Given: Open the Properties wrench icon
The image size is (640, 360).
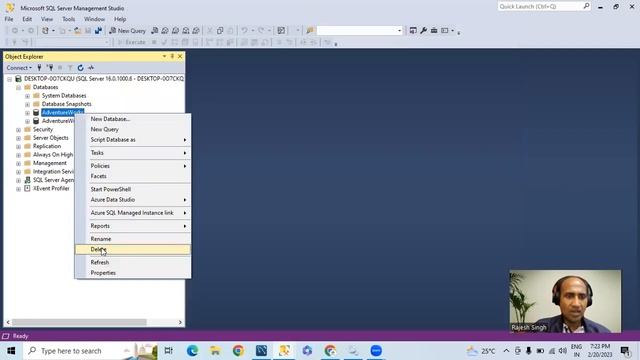Looking at the screenshot, I should [423, 31].
